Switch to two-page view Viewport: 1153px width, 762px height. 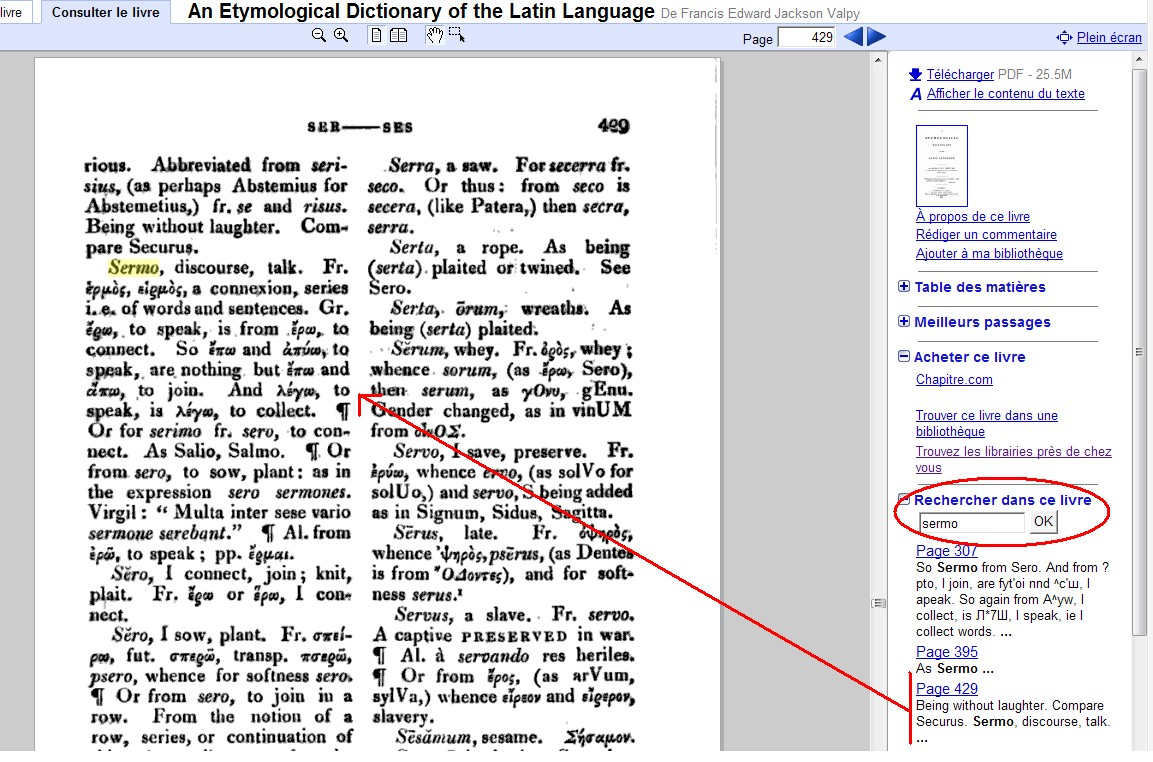(398, 35)
